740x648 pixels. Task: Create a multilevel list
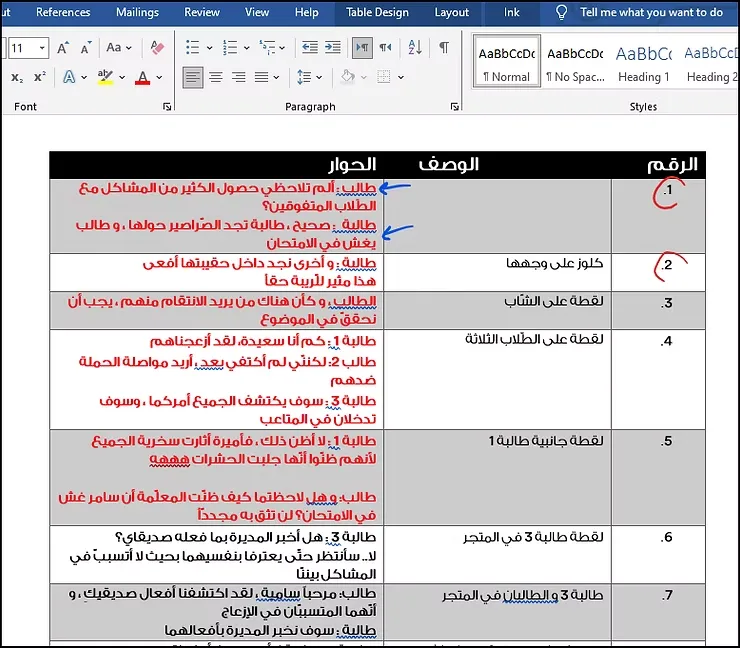click(267, 48)
